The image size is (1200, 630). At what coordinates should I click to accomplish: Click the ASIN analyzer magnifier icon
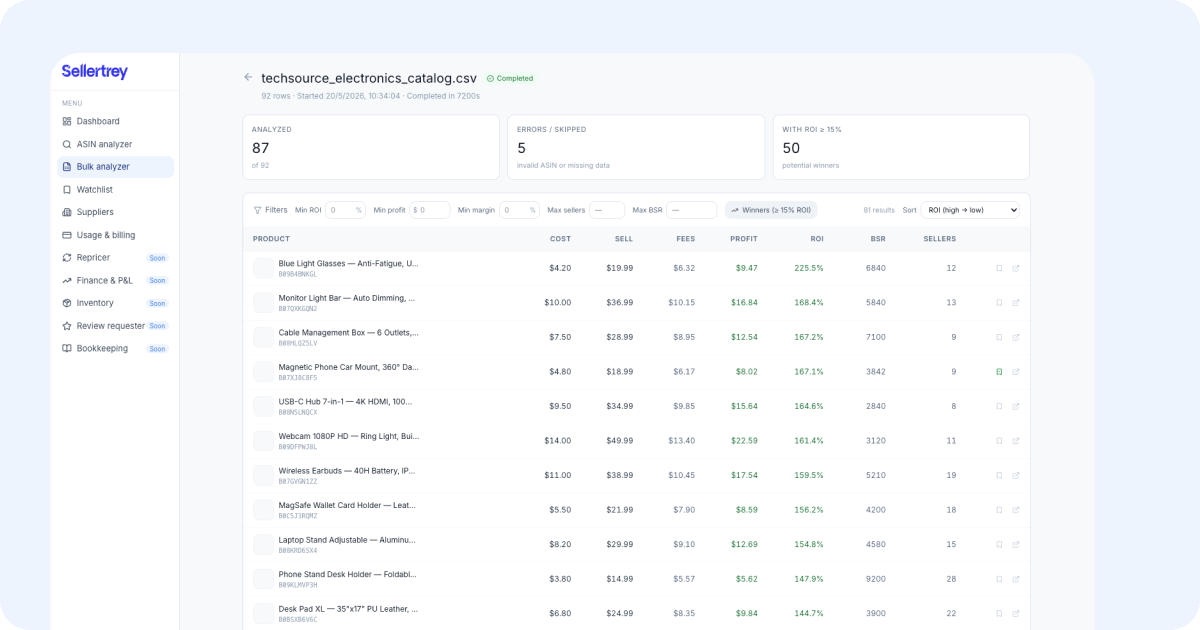pos(67,144)
